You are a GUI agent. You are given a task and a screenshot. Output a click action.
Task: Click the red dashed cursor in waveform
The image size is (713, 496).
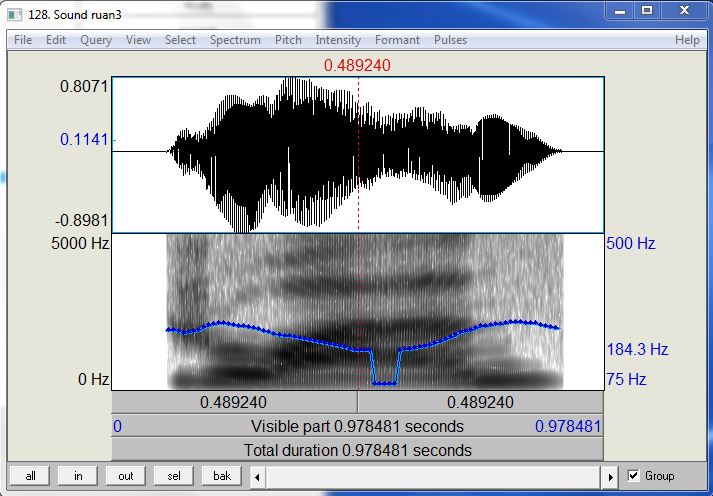tap(358, 155)
